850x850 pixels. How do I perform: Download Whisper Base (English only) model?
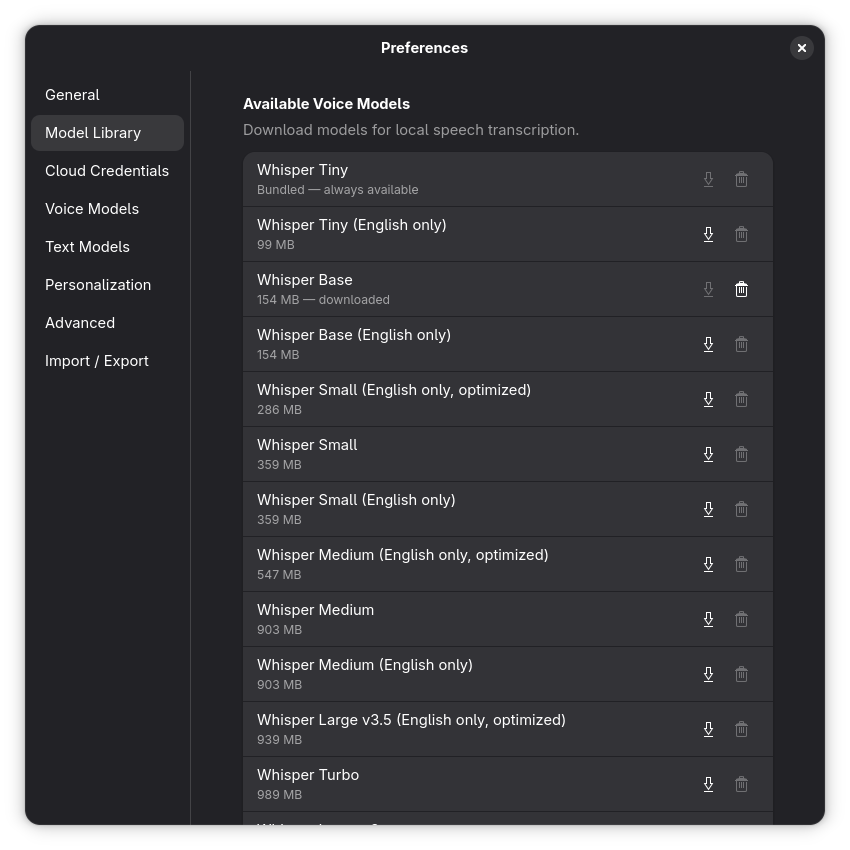(708, 344)
